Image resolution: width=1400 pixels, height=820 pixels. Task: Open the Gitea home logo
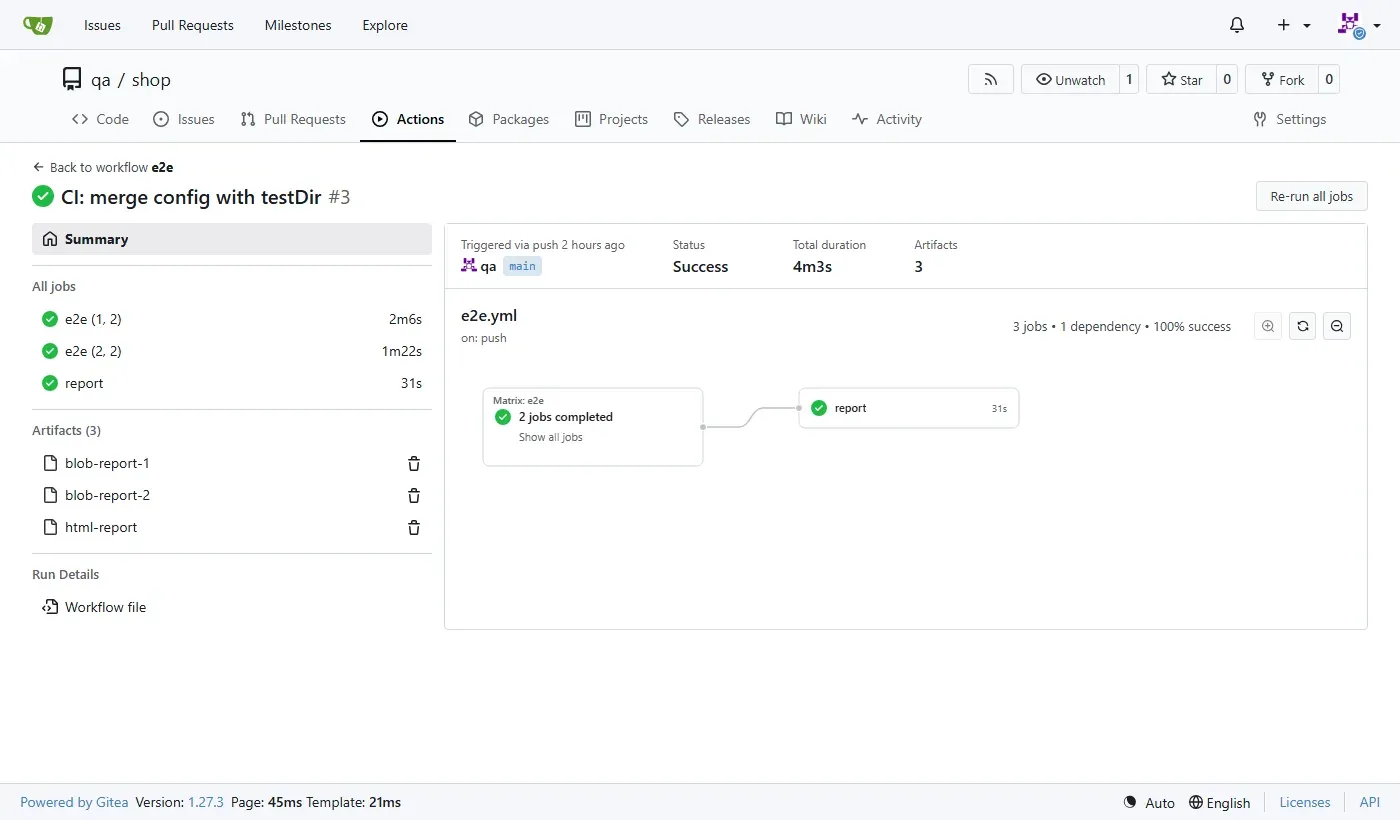pyautogui.click(x=38, y=25)
